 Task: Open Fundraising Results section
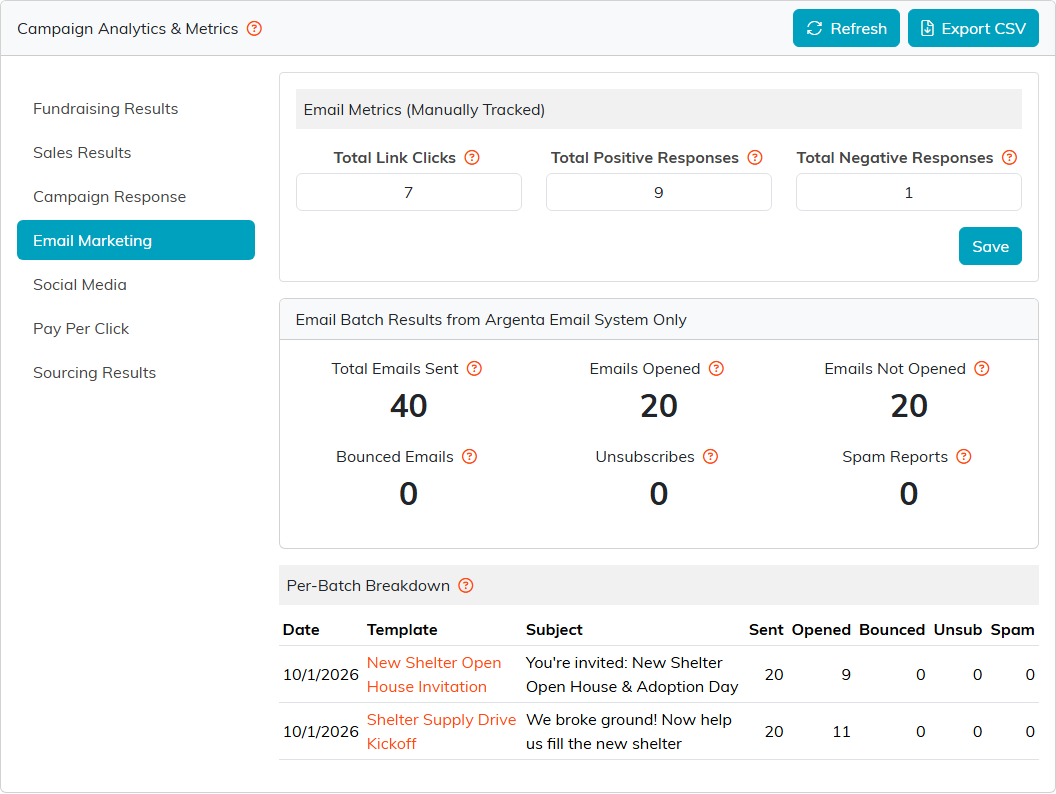point(135,108)
